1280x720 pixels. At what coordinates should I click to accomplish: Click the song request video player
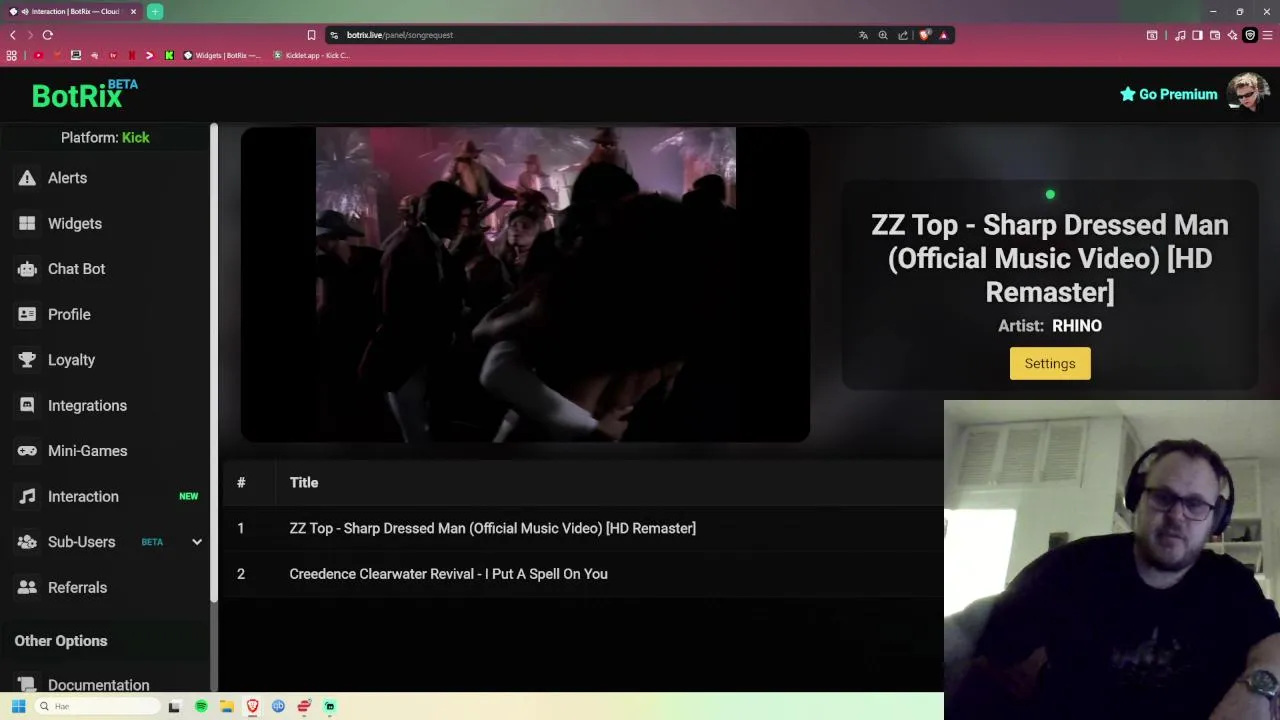point(525,284)
